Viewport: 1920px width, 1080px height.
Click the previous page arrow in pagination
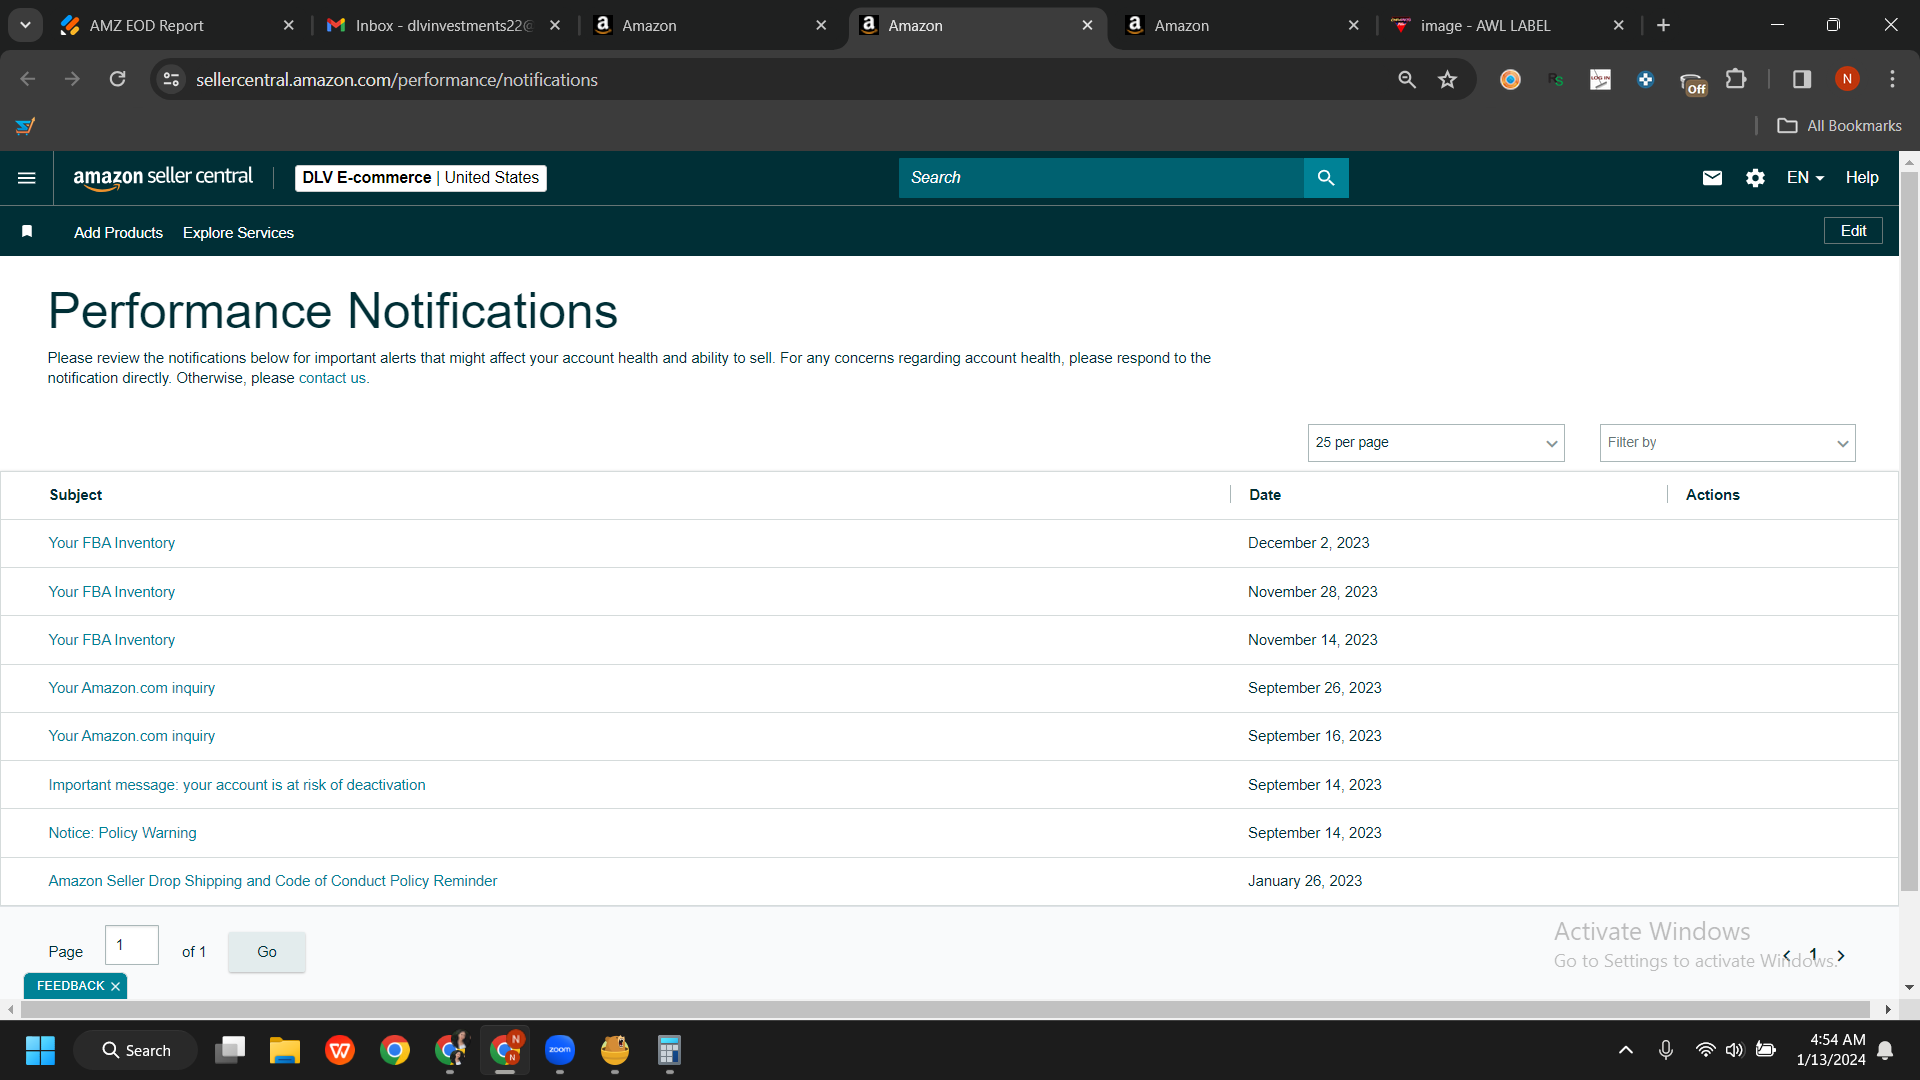pyautogui.click(x=1787, y=955)
